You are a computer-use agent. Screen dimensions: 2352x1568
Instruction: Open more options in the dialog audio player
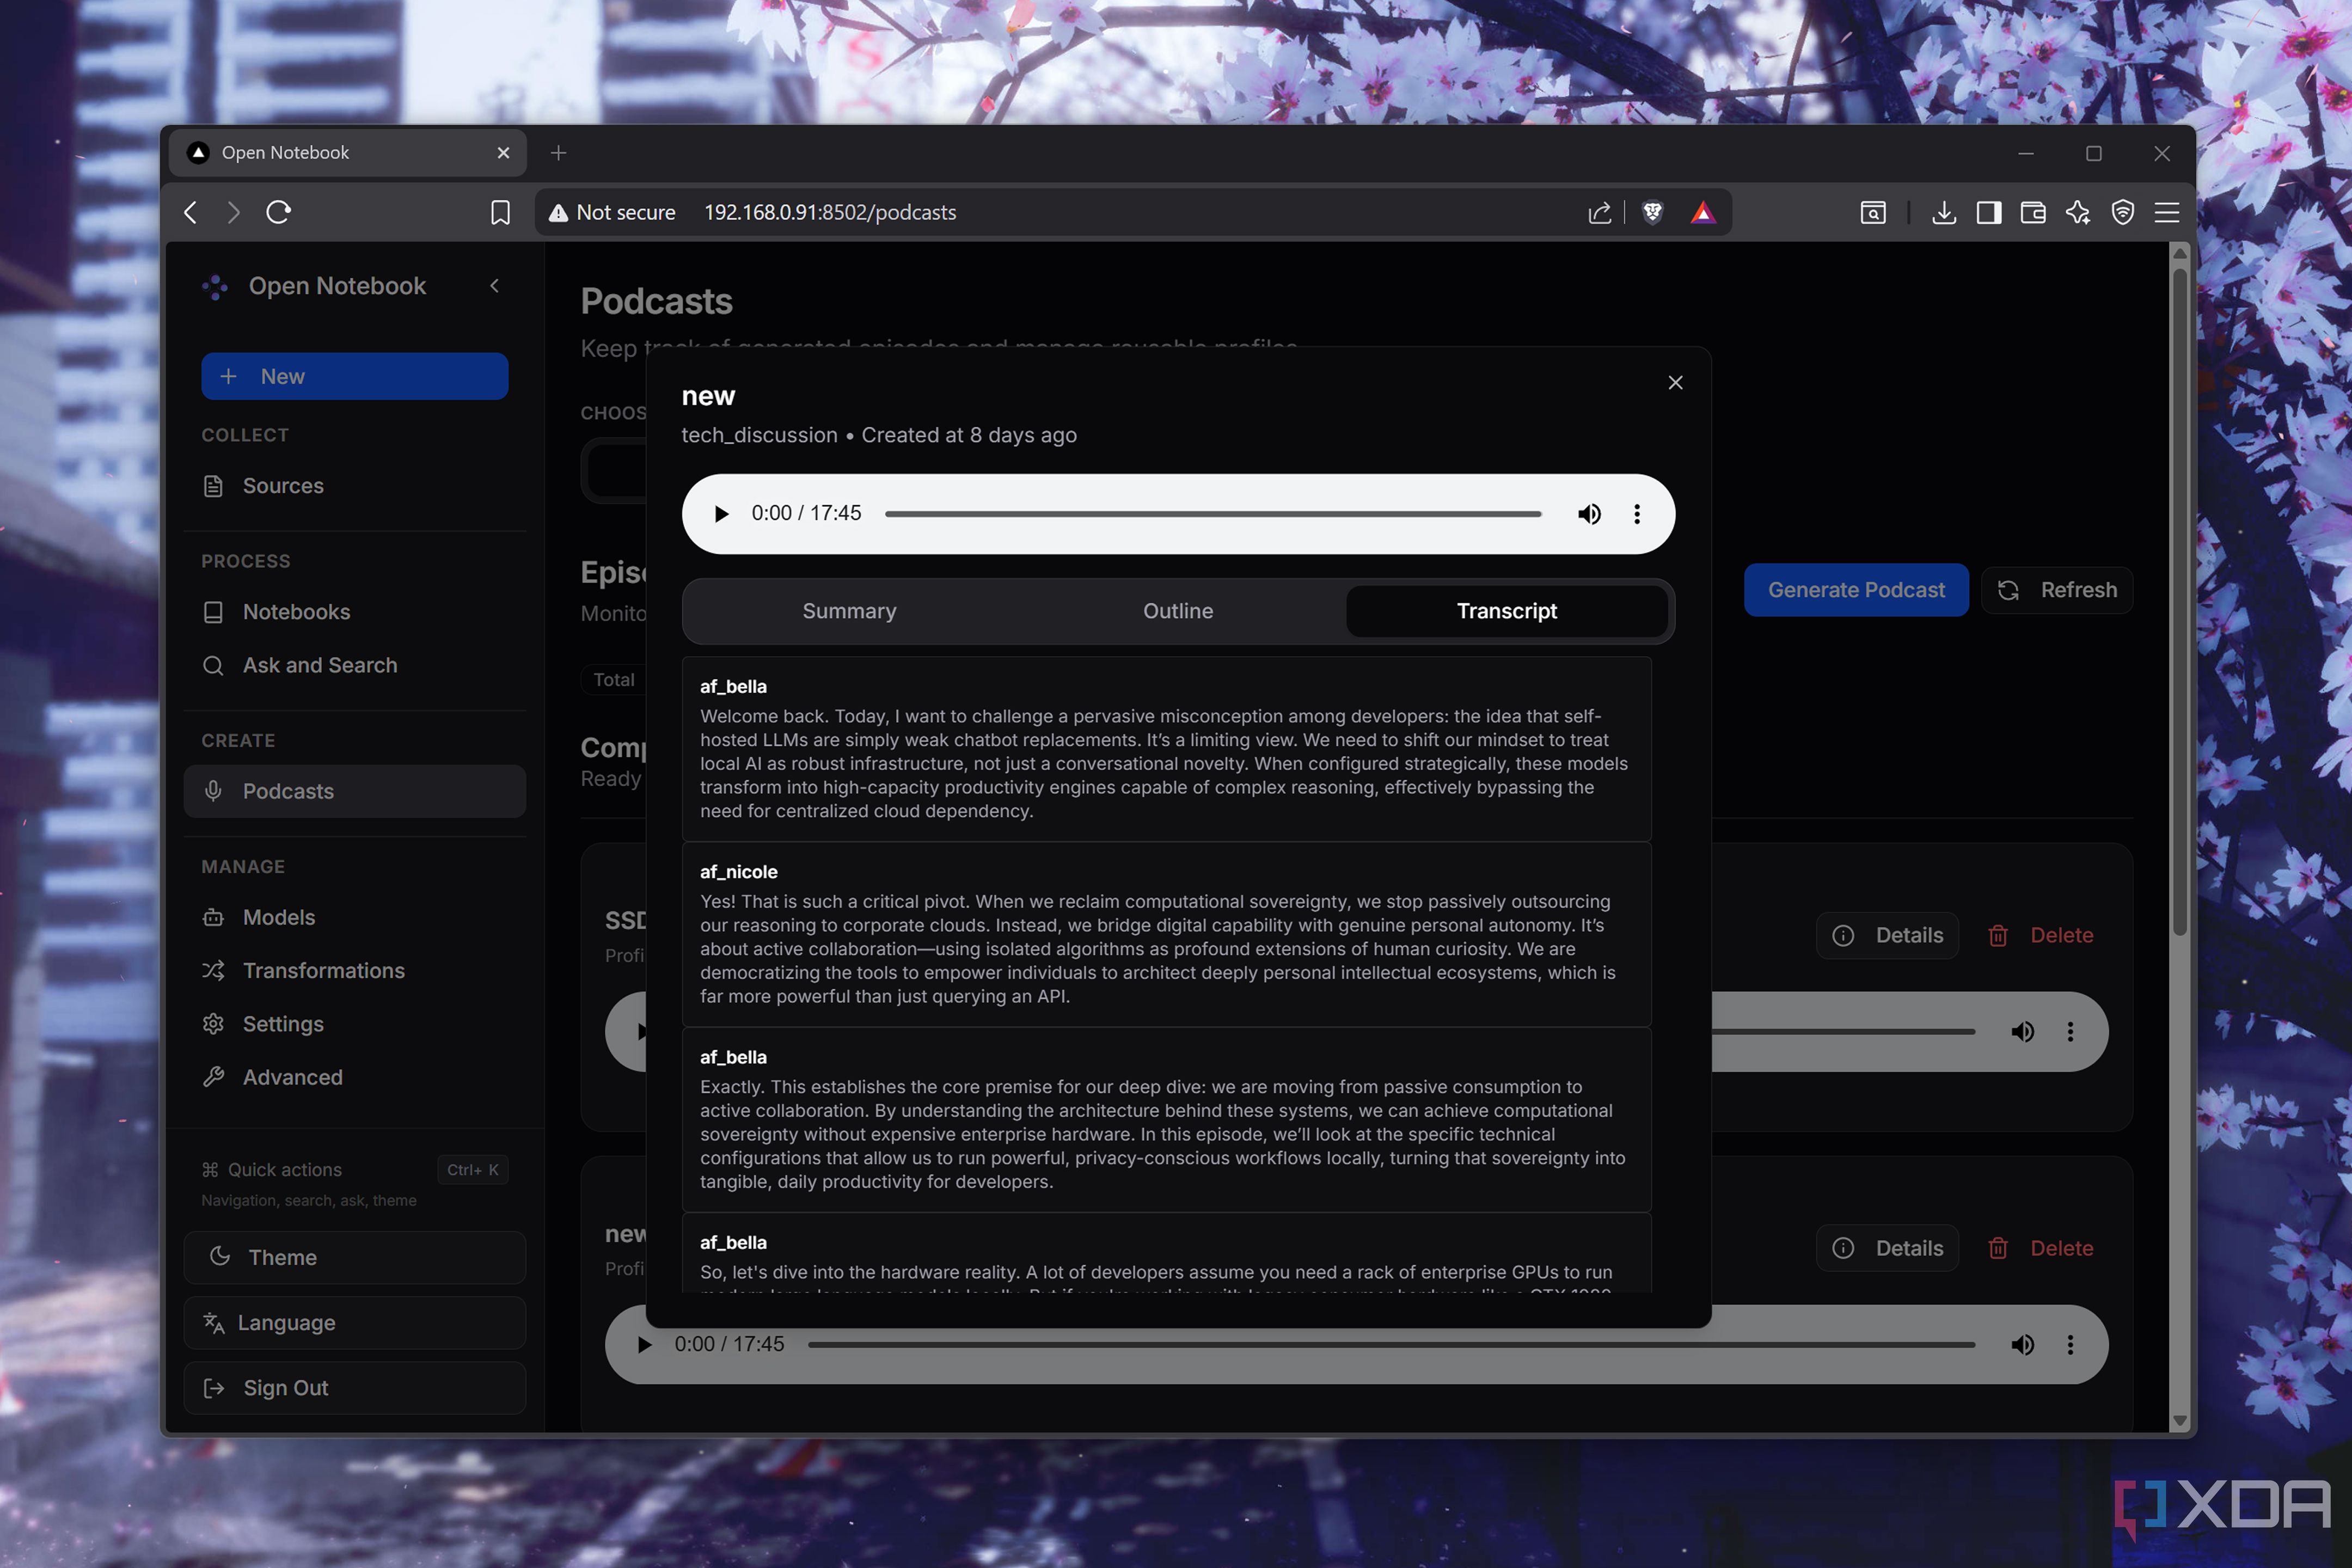[1637, 514]
